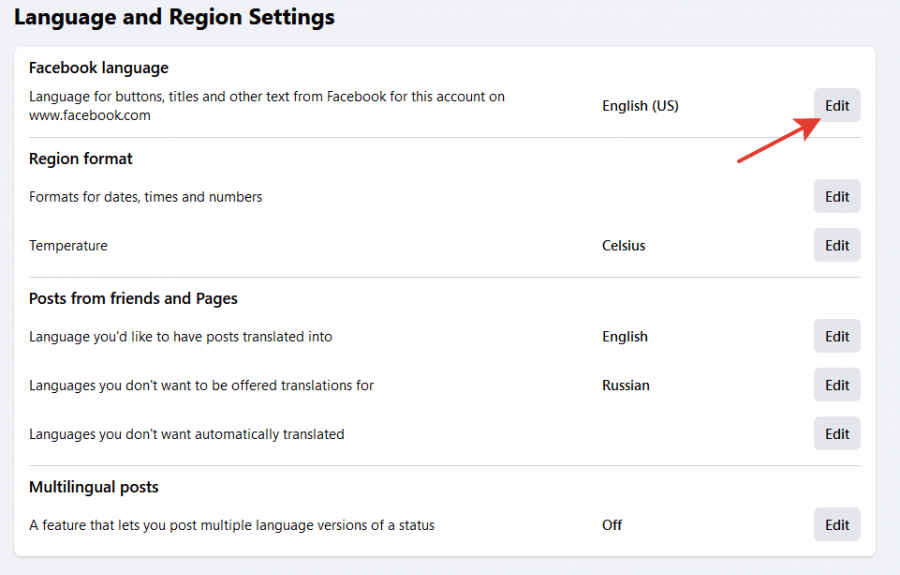Image resolution: width=900 pixels, height=575 pixels.
Task: Edit the Temperature unit
Action: [837, 246]
